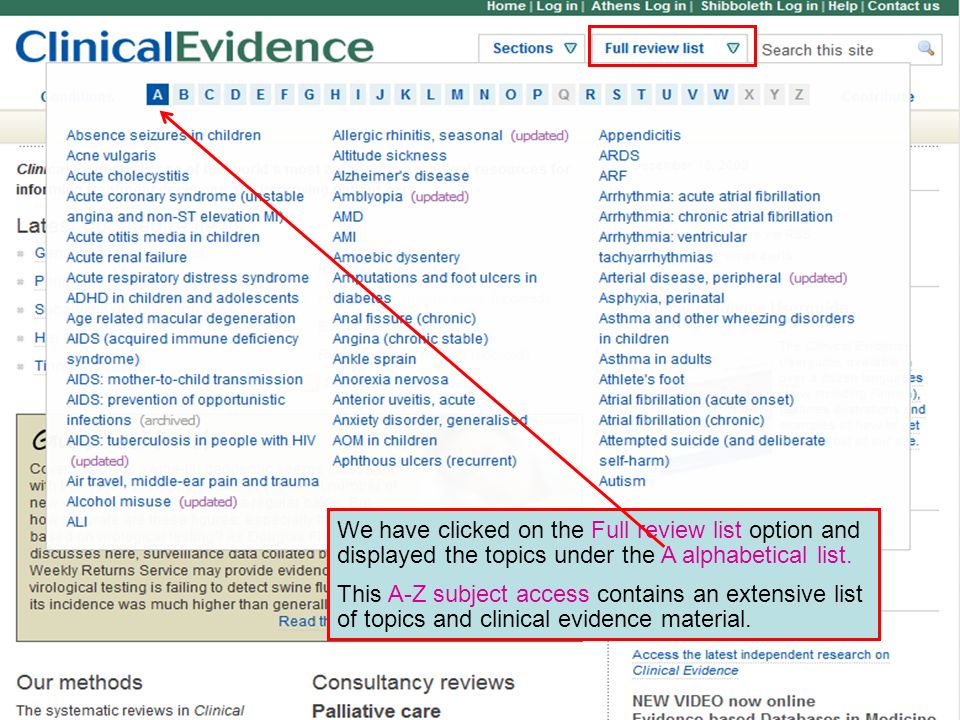Open the Full review list dropdown
The width and height of the screenshot is (960, 720).
coord(672,48)
